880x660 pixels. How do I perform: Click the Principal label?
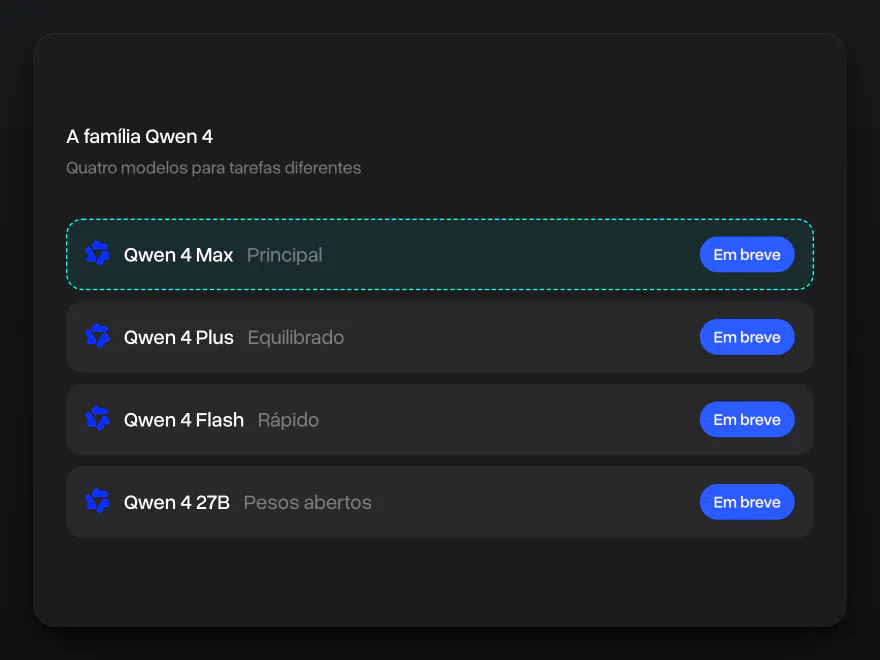[x=285, y=255]
